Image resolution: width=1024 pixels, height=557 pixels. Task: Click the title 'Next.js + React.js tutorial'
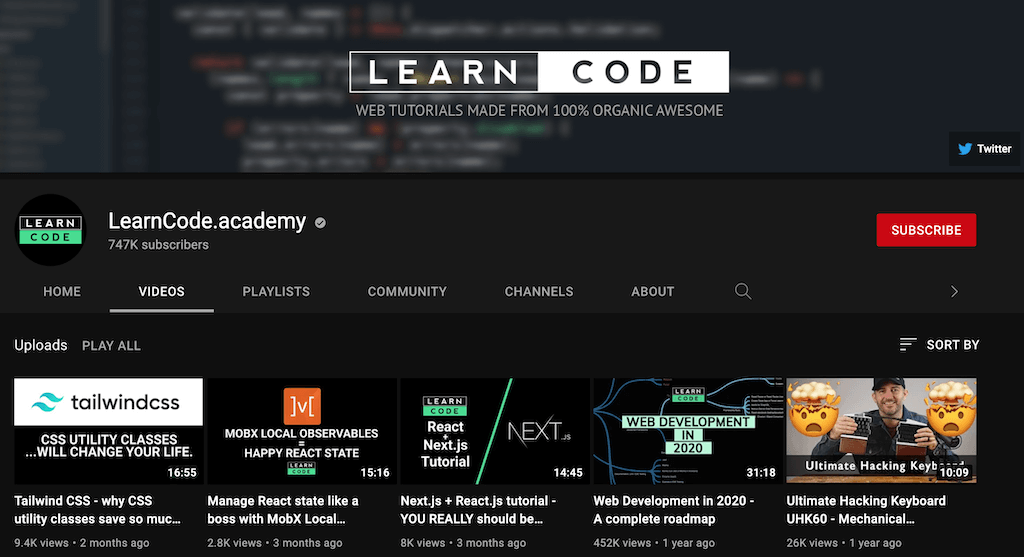(x=478, y=510)
